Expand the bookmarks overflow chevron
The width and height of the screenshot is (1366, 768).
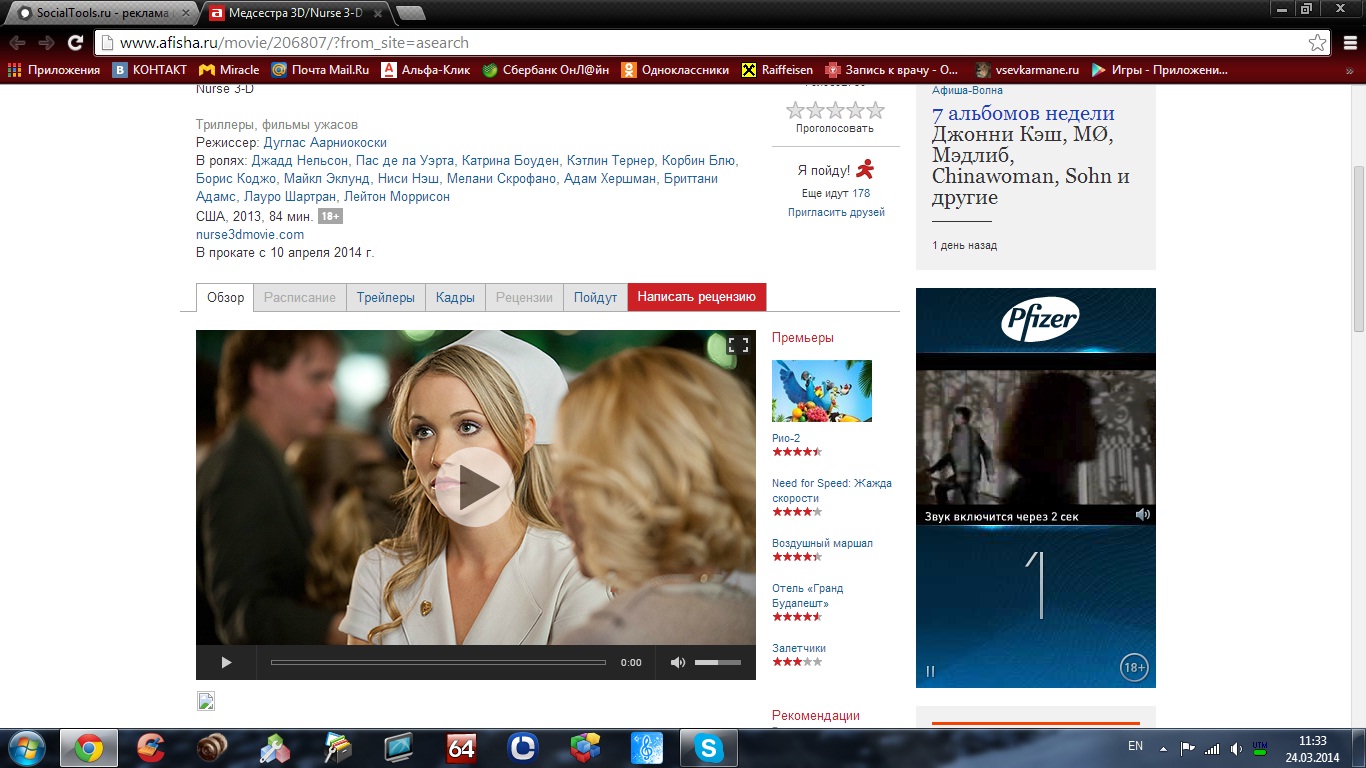tap(1349, 70)
